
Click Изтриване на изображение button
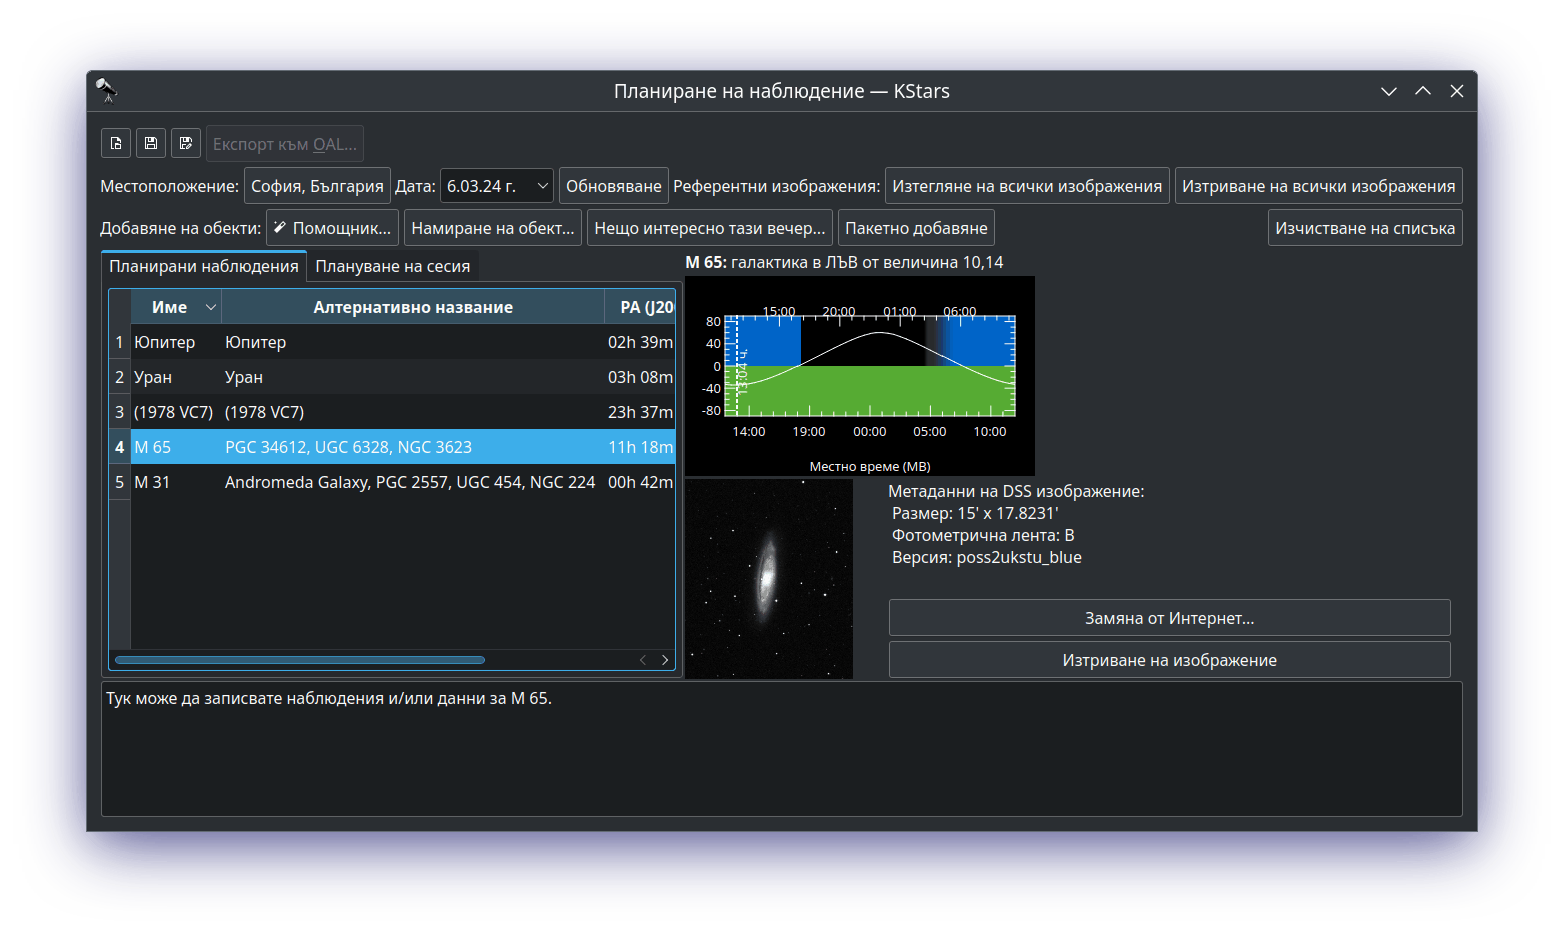coord(1169,660)
